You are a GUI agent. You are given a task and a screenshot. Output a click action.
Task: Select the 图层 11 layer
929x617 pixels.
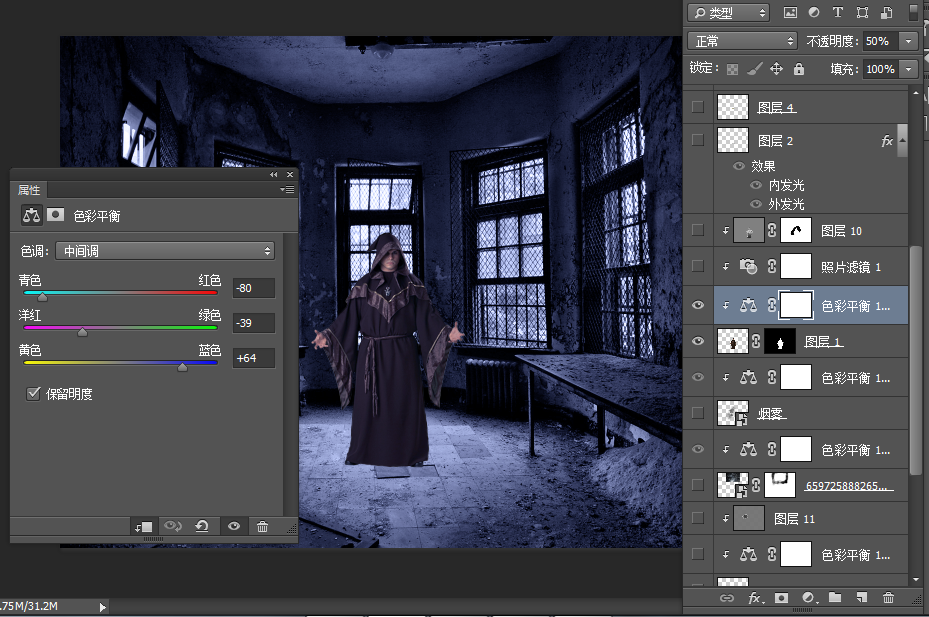click(x=795, y=519)
